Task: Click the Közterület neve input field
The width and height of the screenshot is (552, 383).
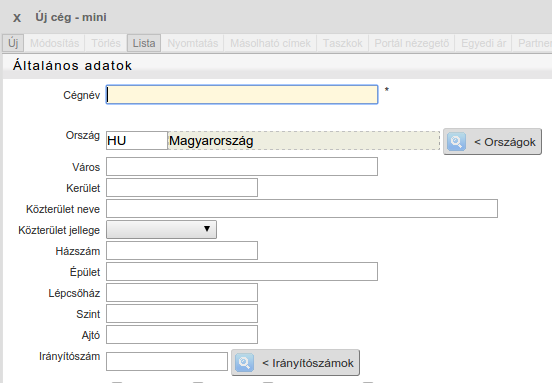Action: pos(302,208)
